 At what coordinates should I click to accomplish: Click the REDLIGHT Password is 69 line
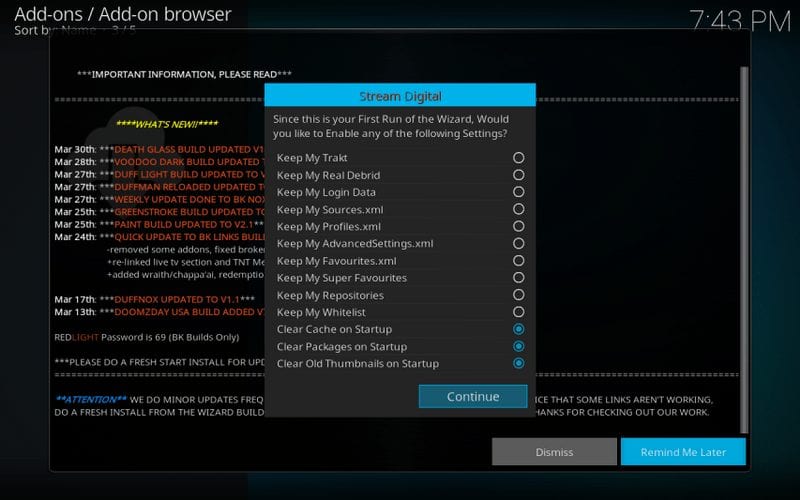click(x=146, y=337)
